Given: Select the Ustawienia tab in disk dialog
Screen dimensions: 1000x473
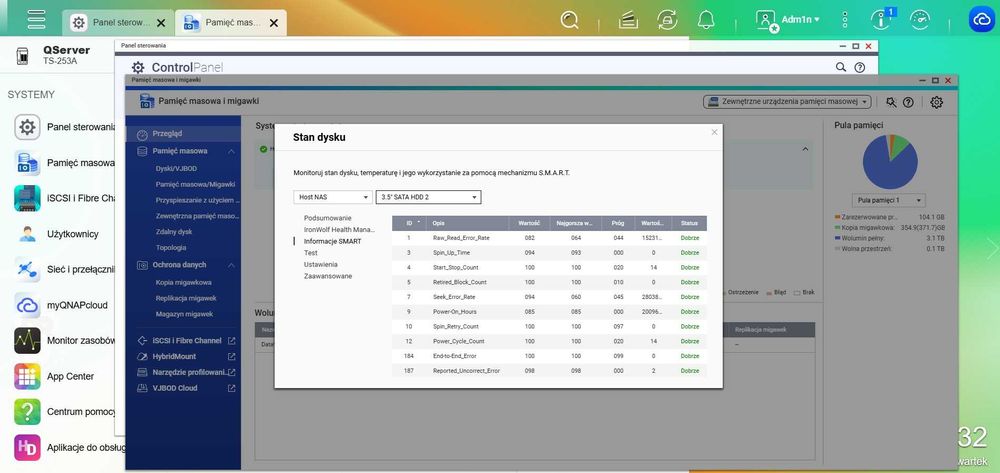Looking at the screenshot, I should click(x=321, y=264).
